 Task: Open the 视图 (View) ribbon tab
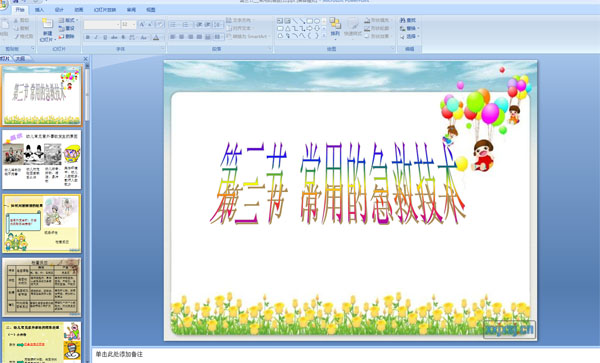[x=151, y=10]
